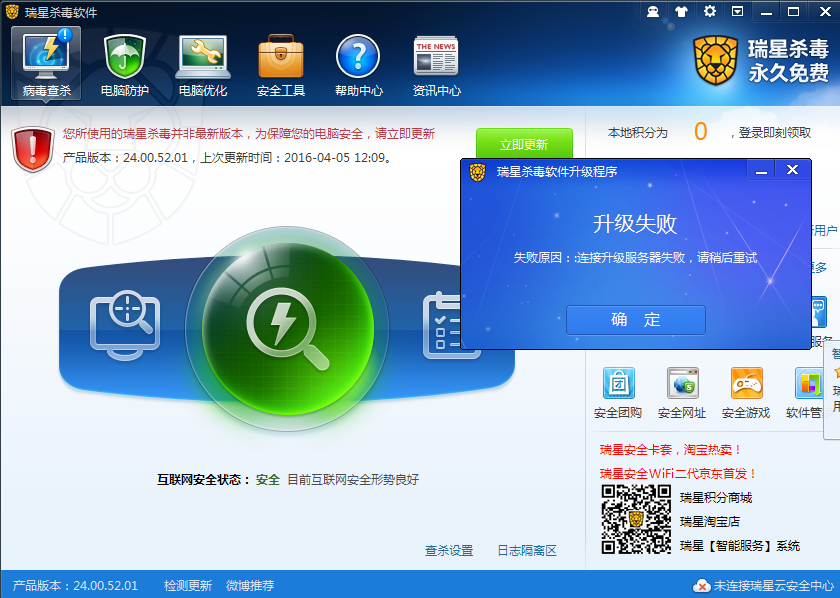Switch to 电脑防护 protection tab
The height and width of the screenshot is (598, 840).
coord(125,65)
